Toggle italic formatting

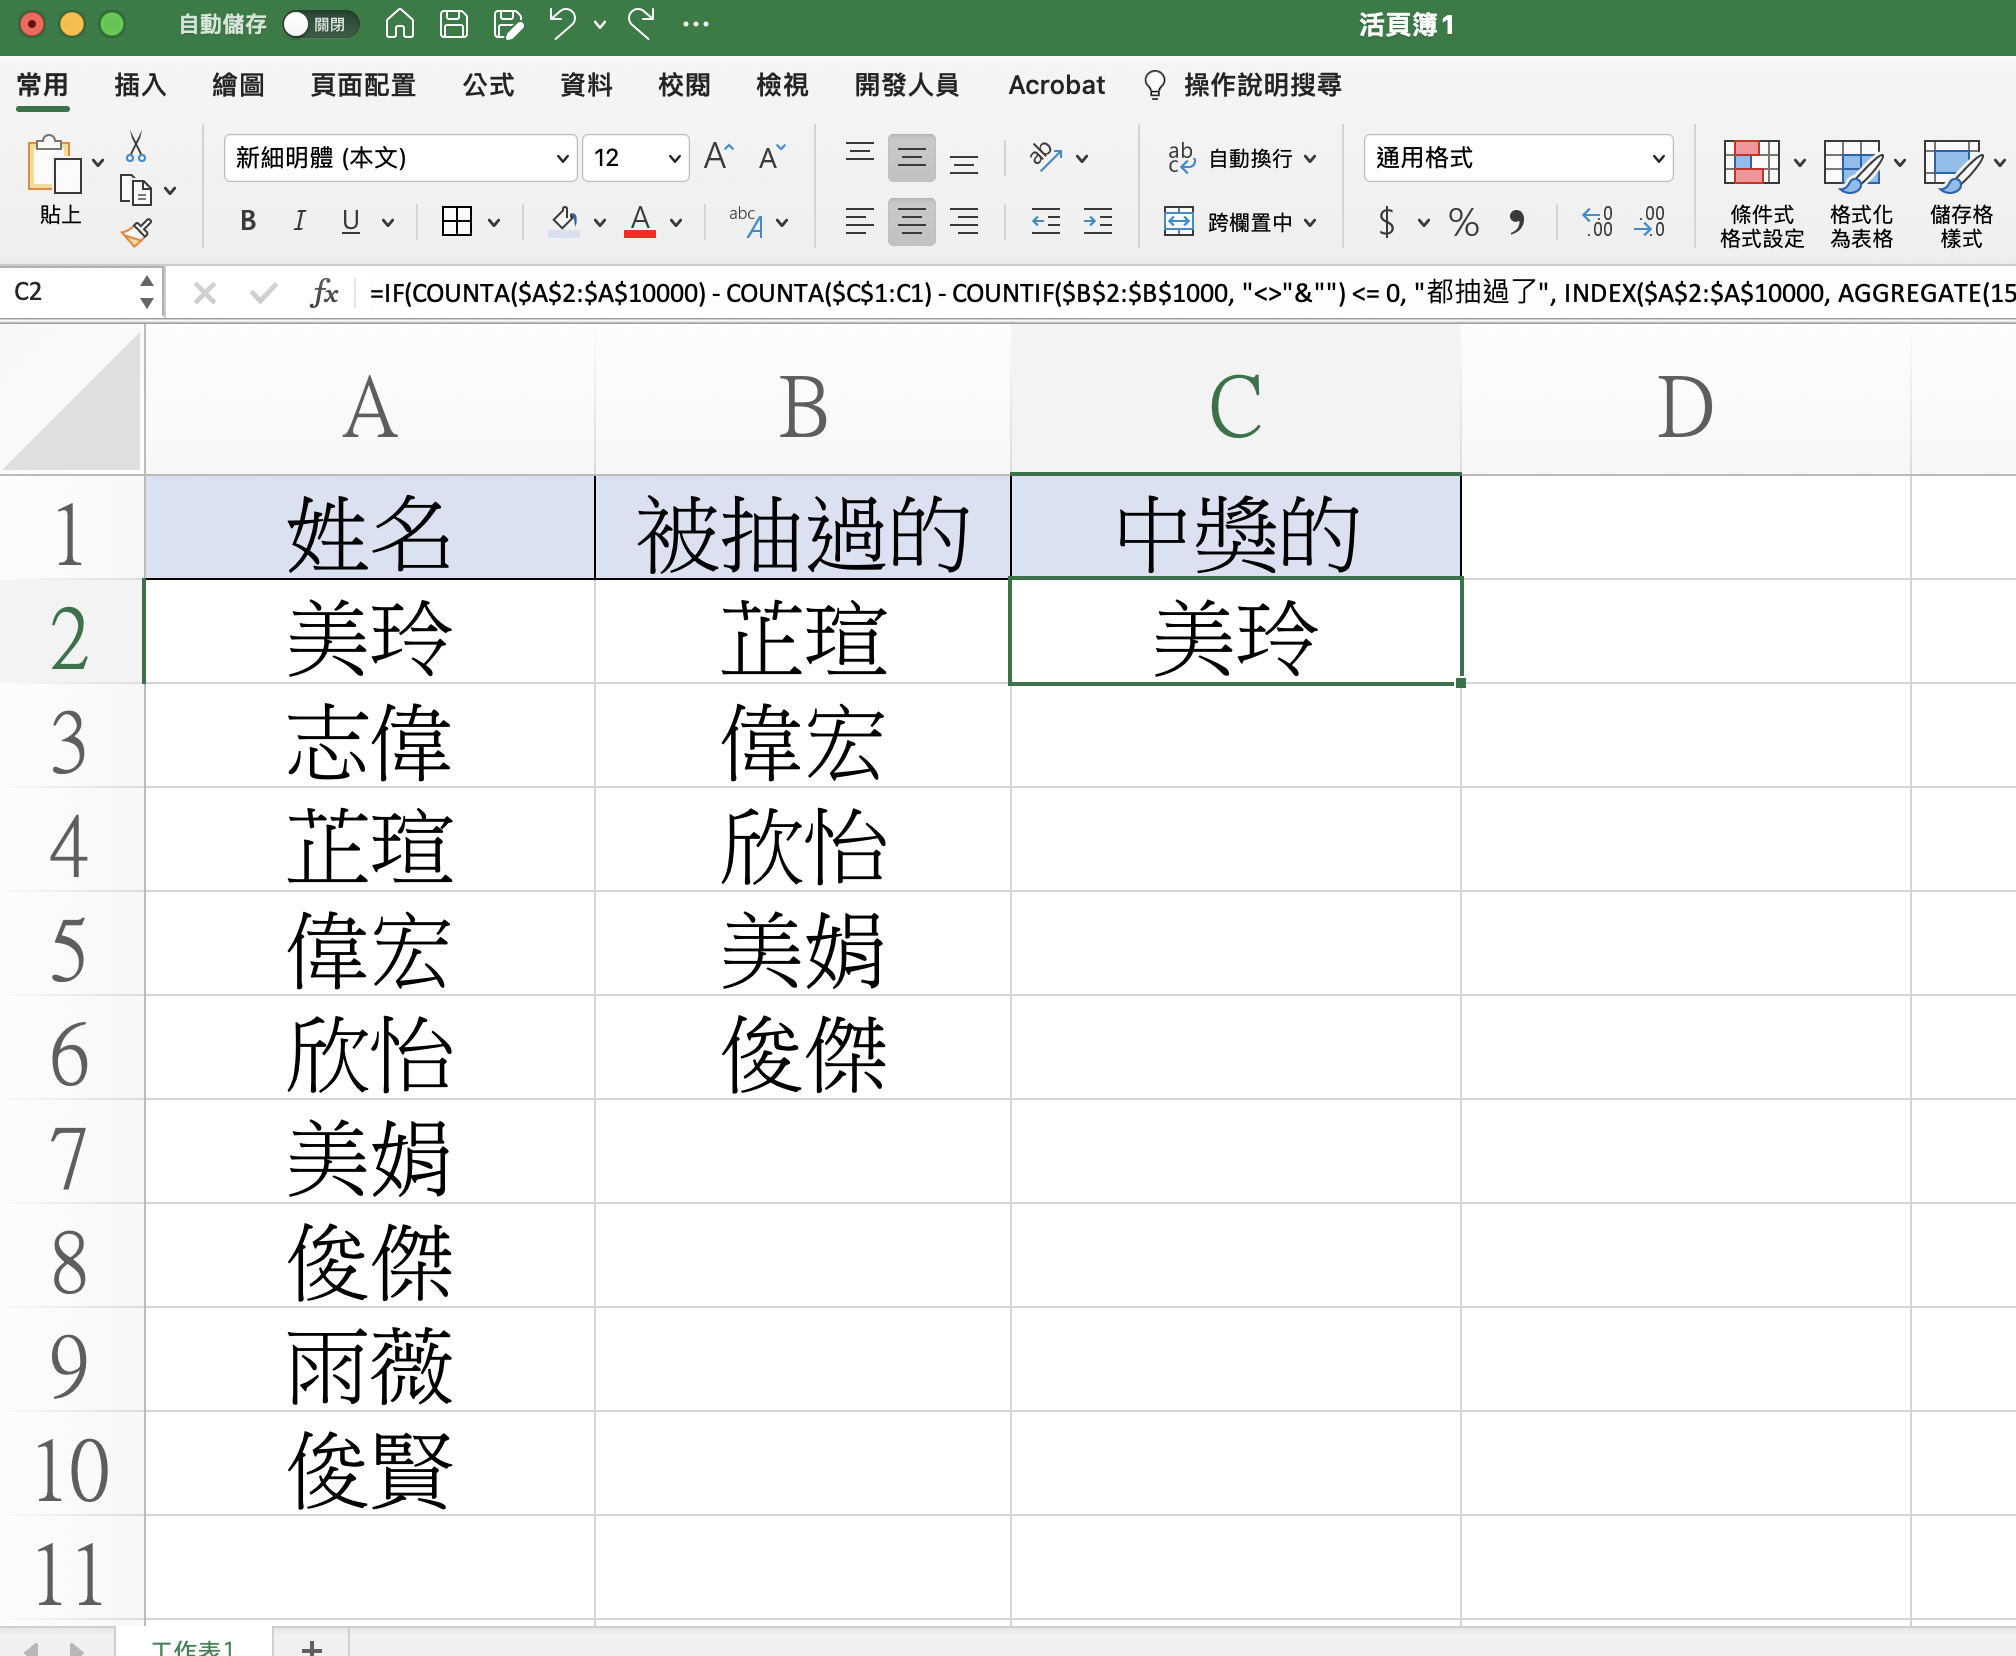pos(299,221)
